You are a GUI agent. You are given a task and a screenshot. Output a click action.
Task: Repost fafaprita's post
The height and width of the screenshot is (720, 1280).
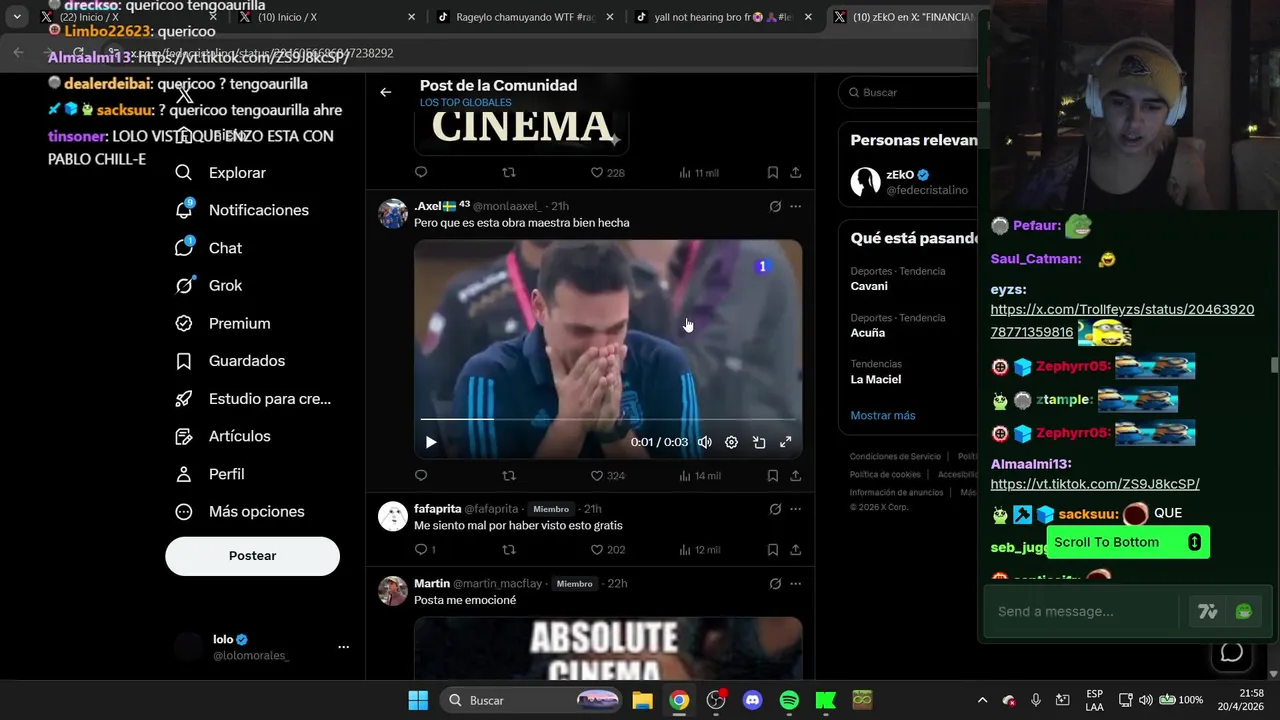509,550
